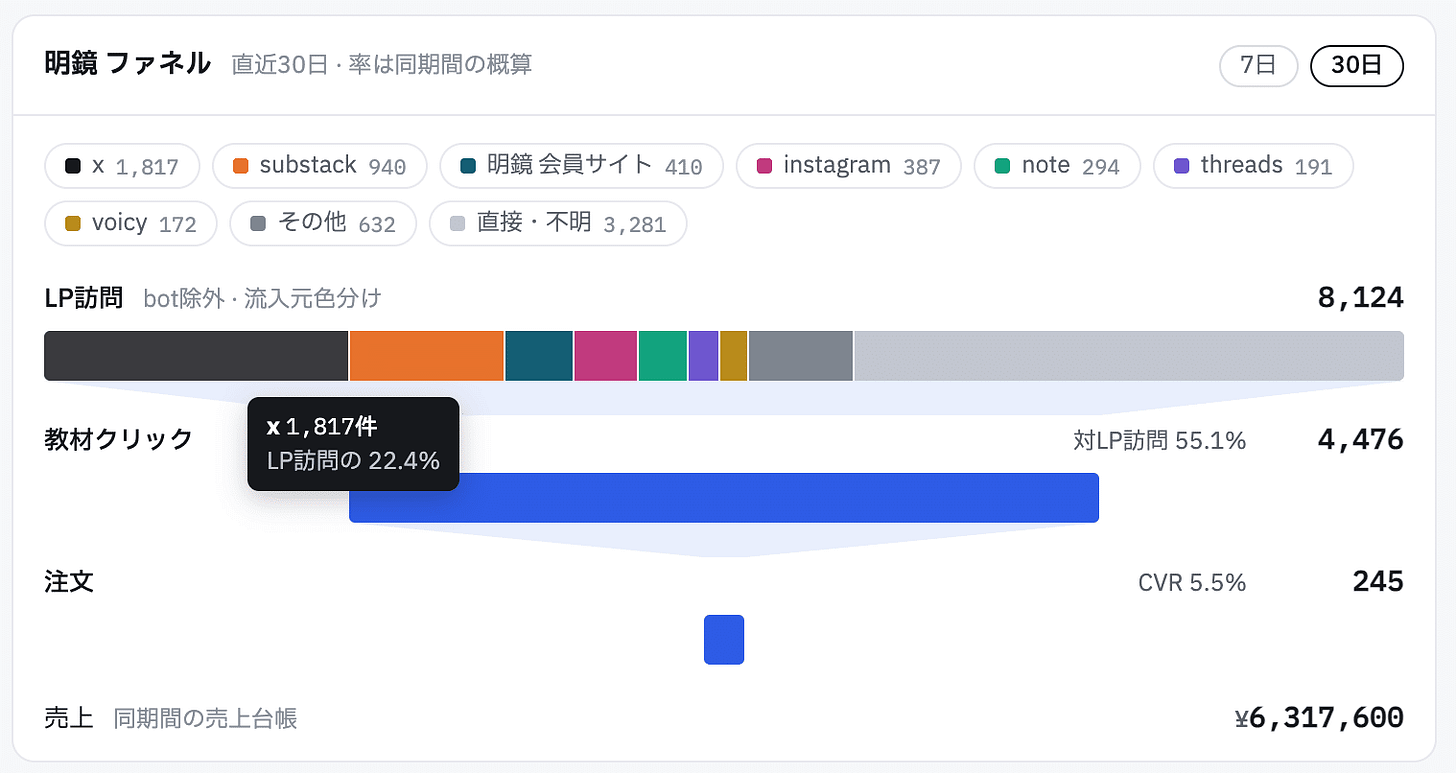Click the light gray 直接・不明 bar segment
The image size is (1456, 773).
[1129, 356]
